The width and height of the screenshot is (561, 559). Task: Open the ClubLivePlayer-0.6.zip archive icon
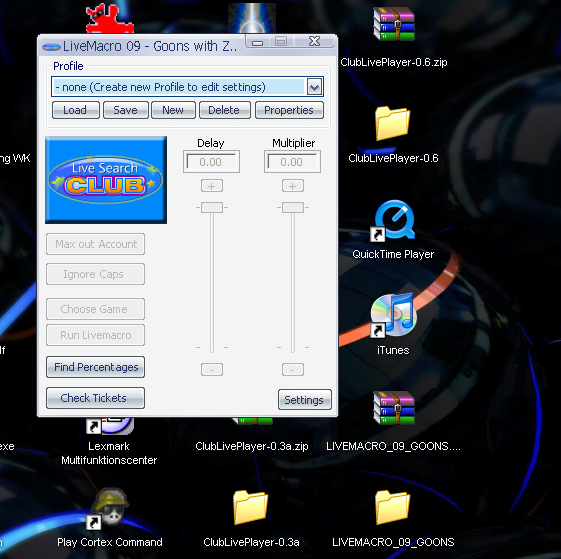pyautogui.click(x=394, y=24)
